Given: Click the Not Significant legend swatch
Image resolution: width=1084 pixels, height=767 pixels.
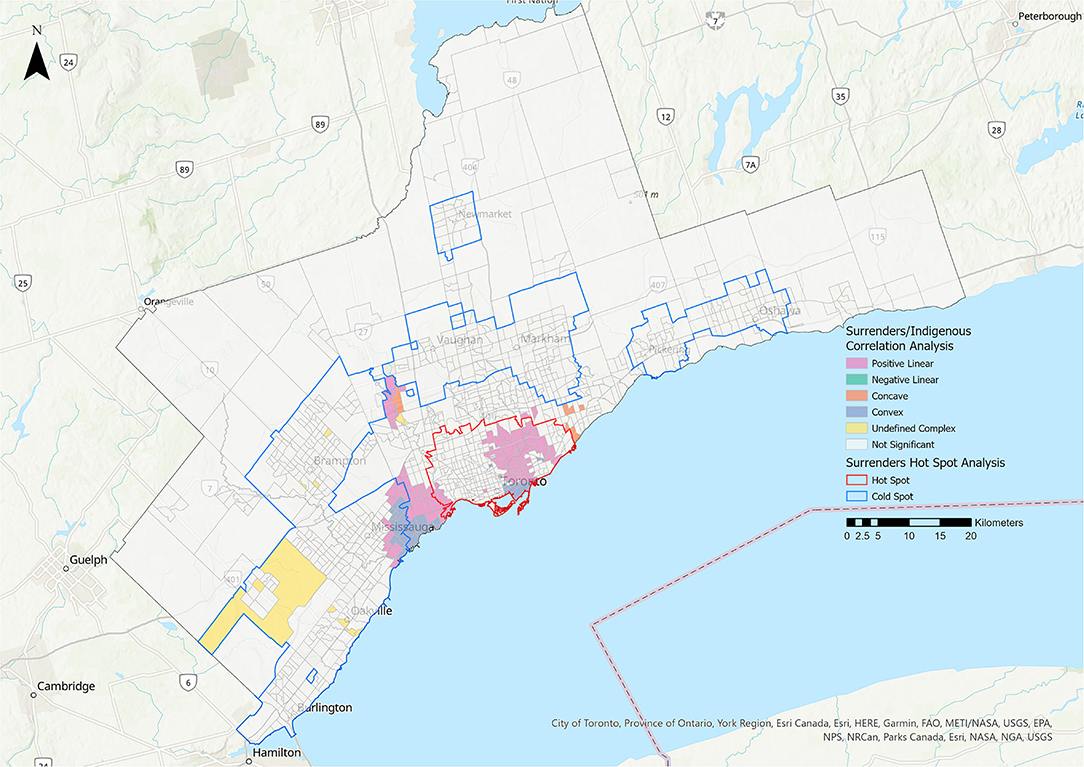Looking at the screenshot, I should click(x=857, y=445).
